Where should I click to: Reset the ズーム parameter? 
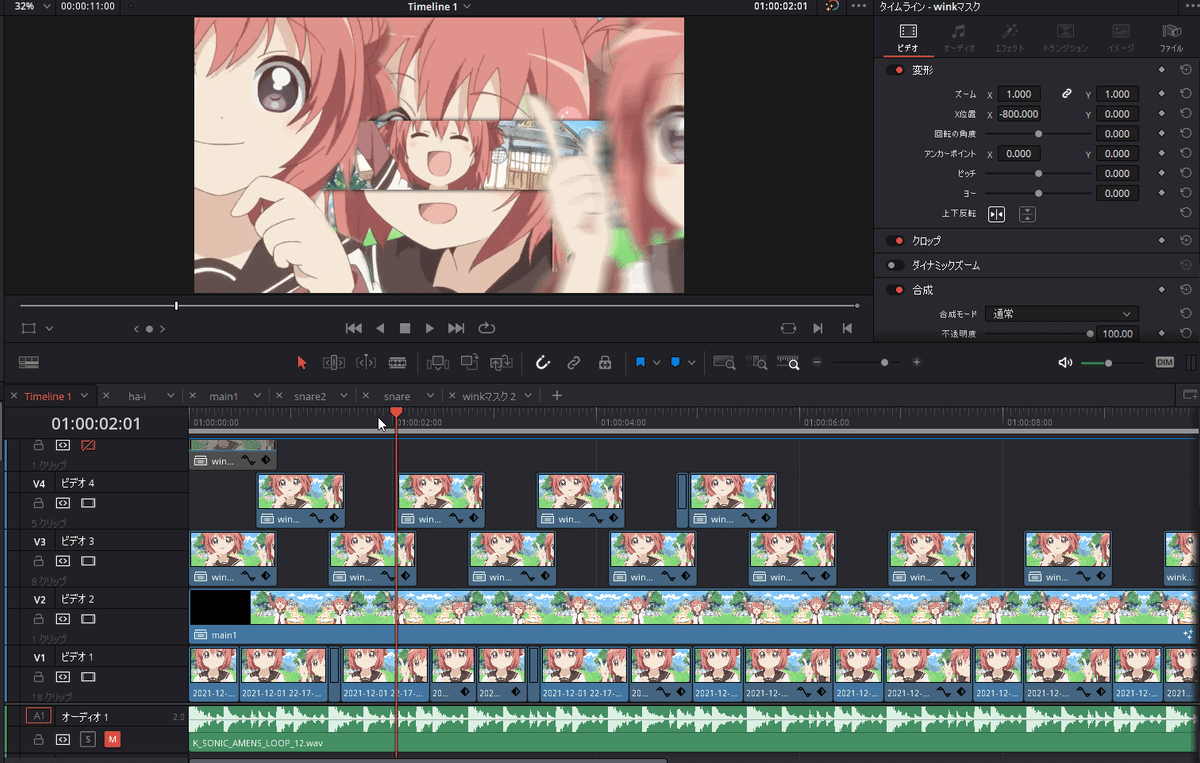pos(1185,94)
